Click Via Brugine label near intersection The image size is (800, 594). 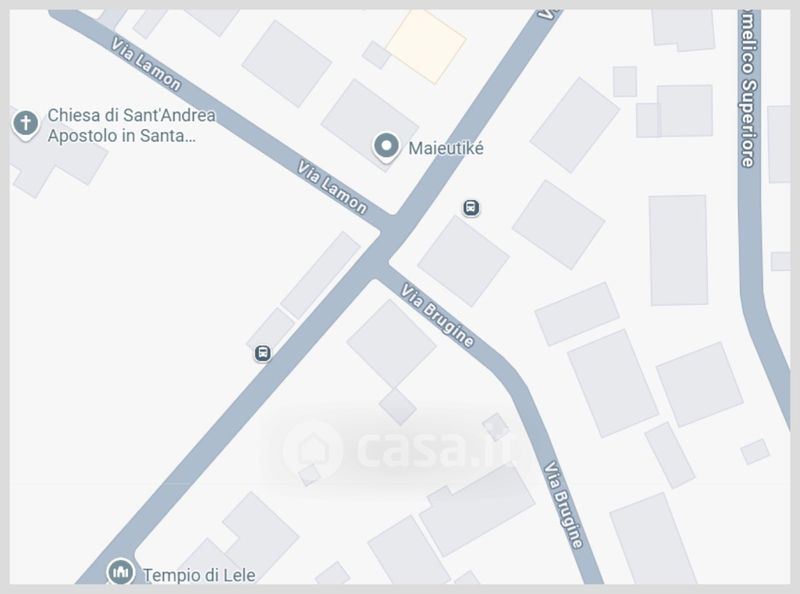[437, 315]
